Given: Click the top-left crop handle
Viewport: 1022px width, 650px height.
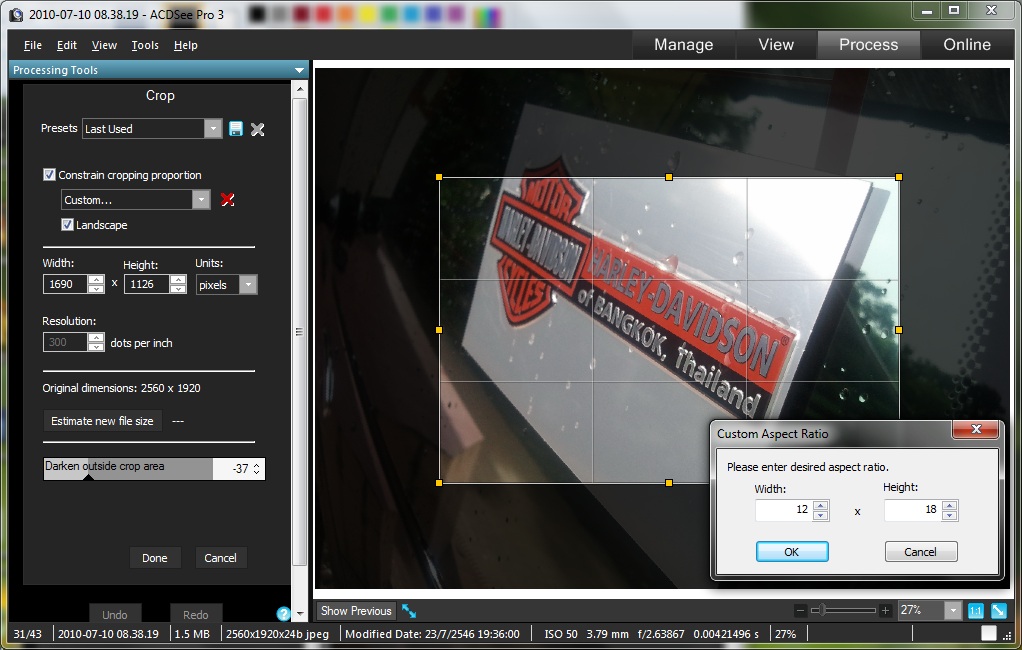Looking at the screenshot, I should [439, 177].
